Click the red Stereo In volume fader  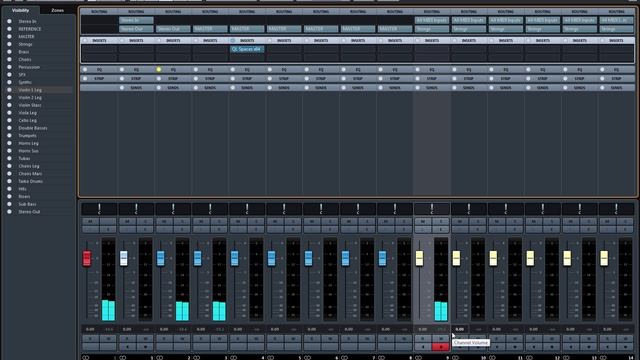pos(87,258)
